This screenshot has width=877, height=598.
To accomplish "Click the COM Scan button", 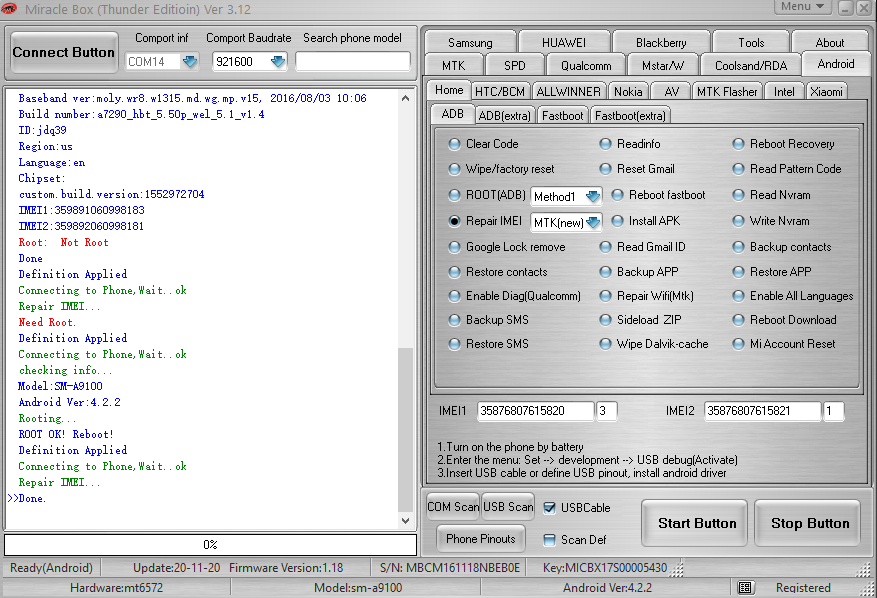I will pyautogui.click(x=453, y=507).
